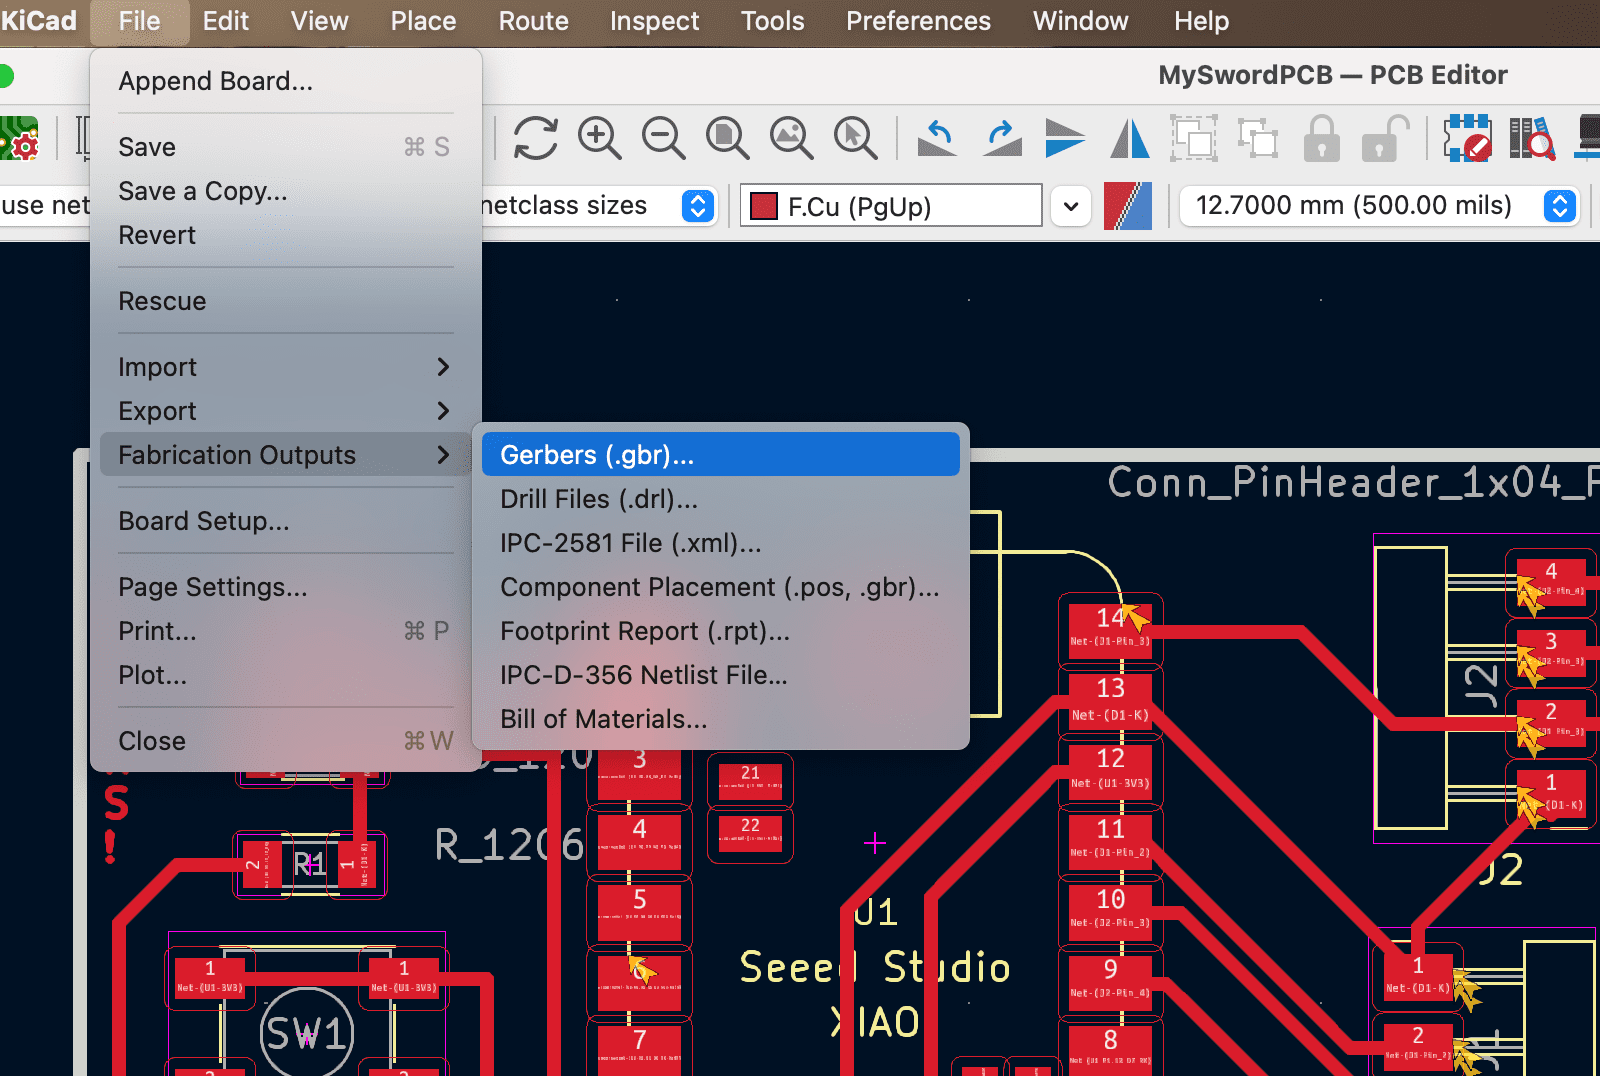The height and width of the screenshot is (1076, 1600).
Task: Click Print... in File menu
Action: coord(285,631)
